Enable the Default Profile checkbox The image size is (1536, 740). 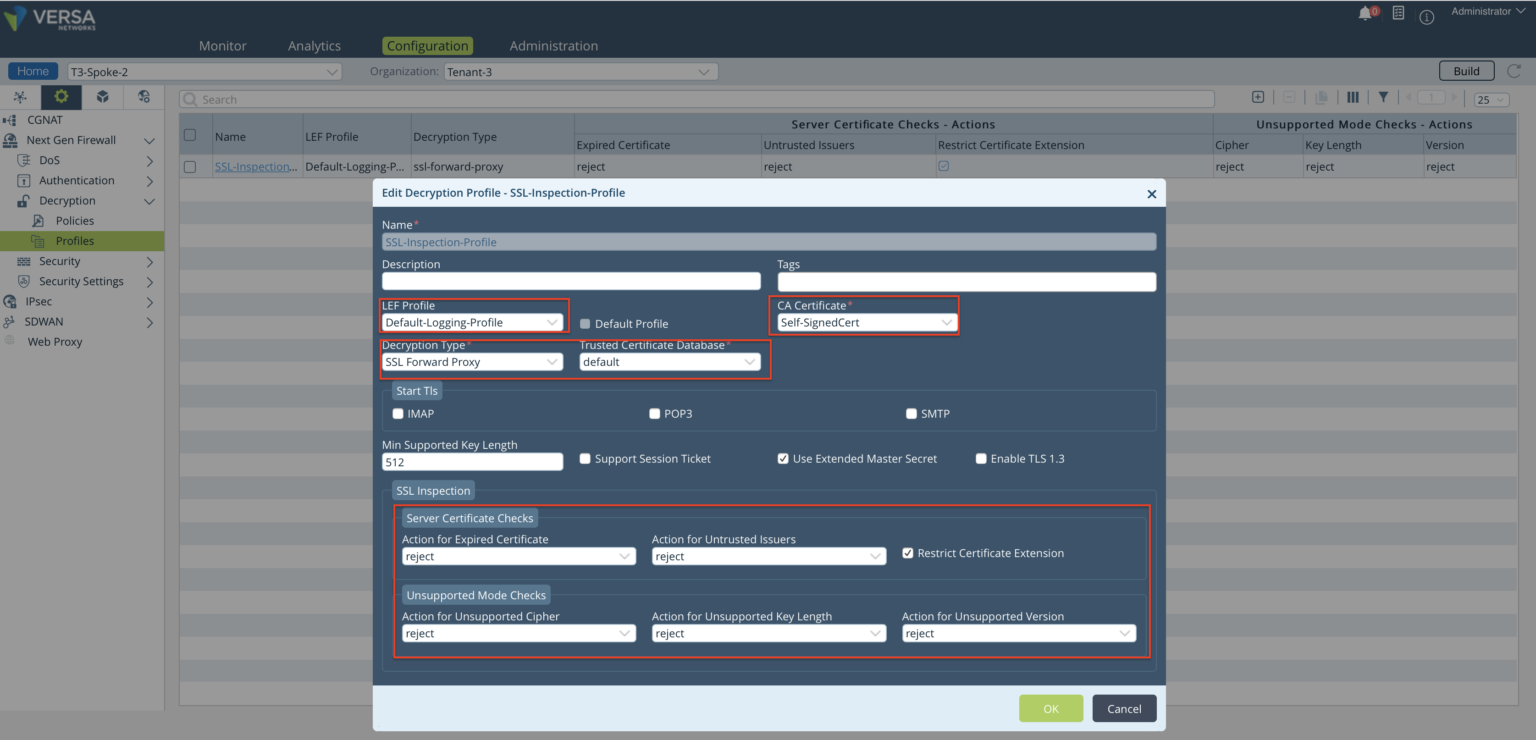pyautogui.click(x=585, y=323)
